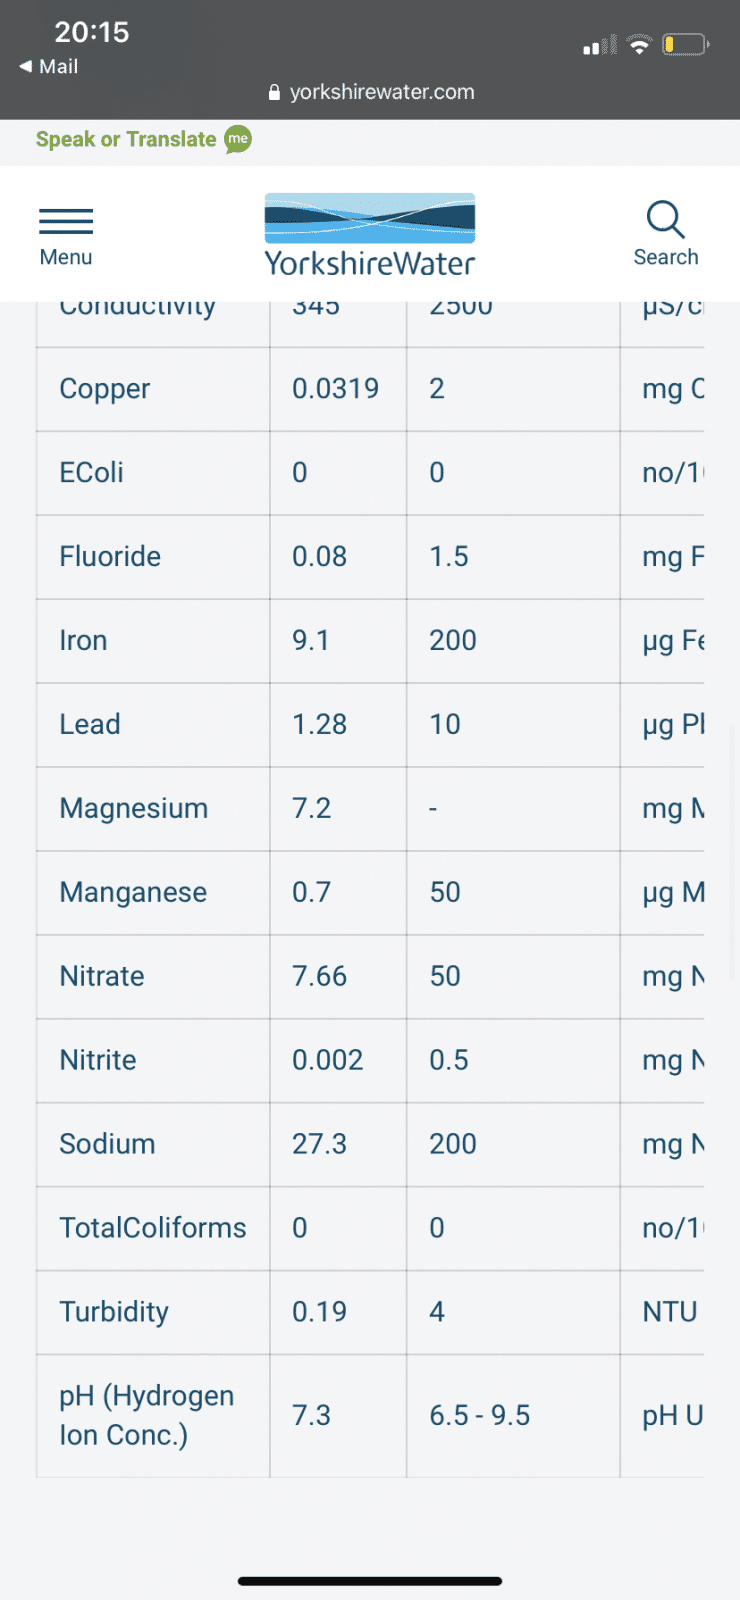Tap the Wi-Fi status icon
This screenshot has height=1600, width=740.
(x=639, y=44)
